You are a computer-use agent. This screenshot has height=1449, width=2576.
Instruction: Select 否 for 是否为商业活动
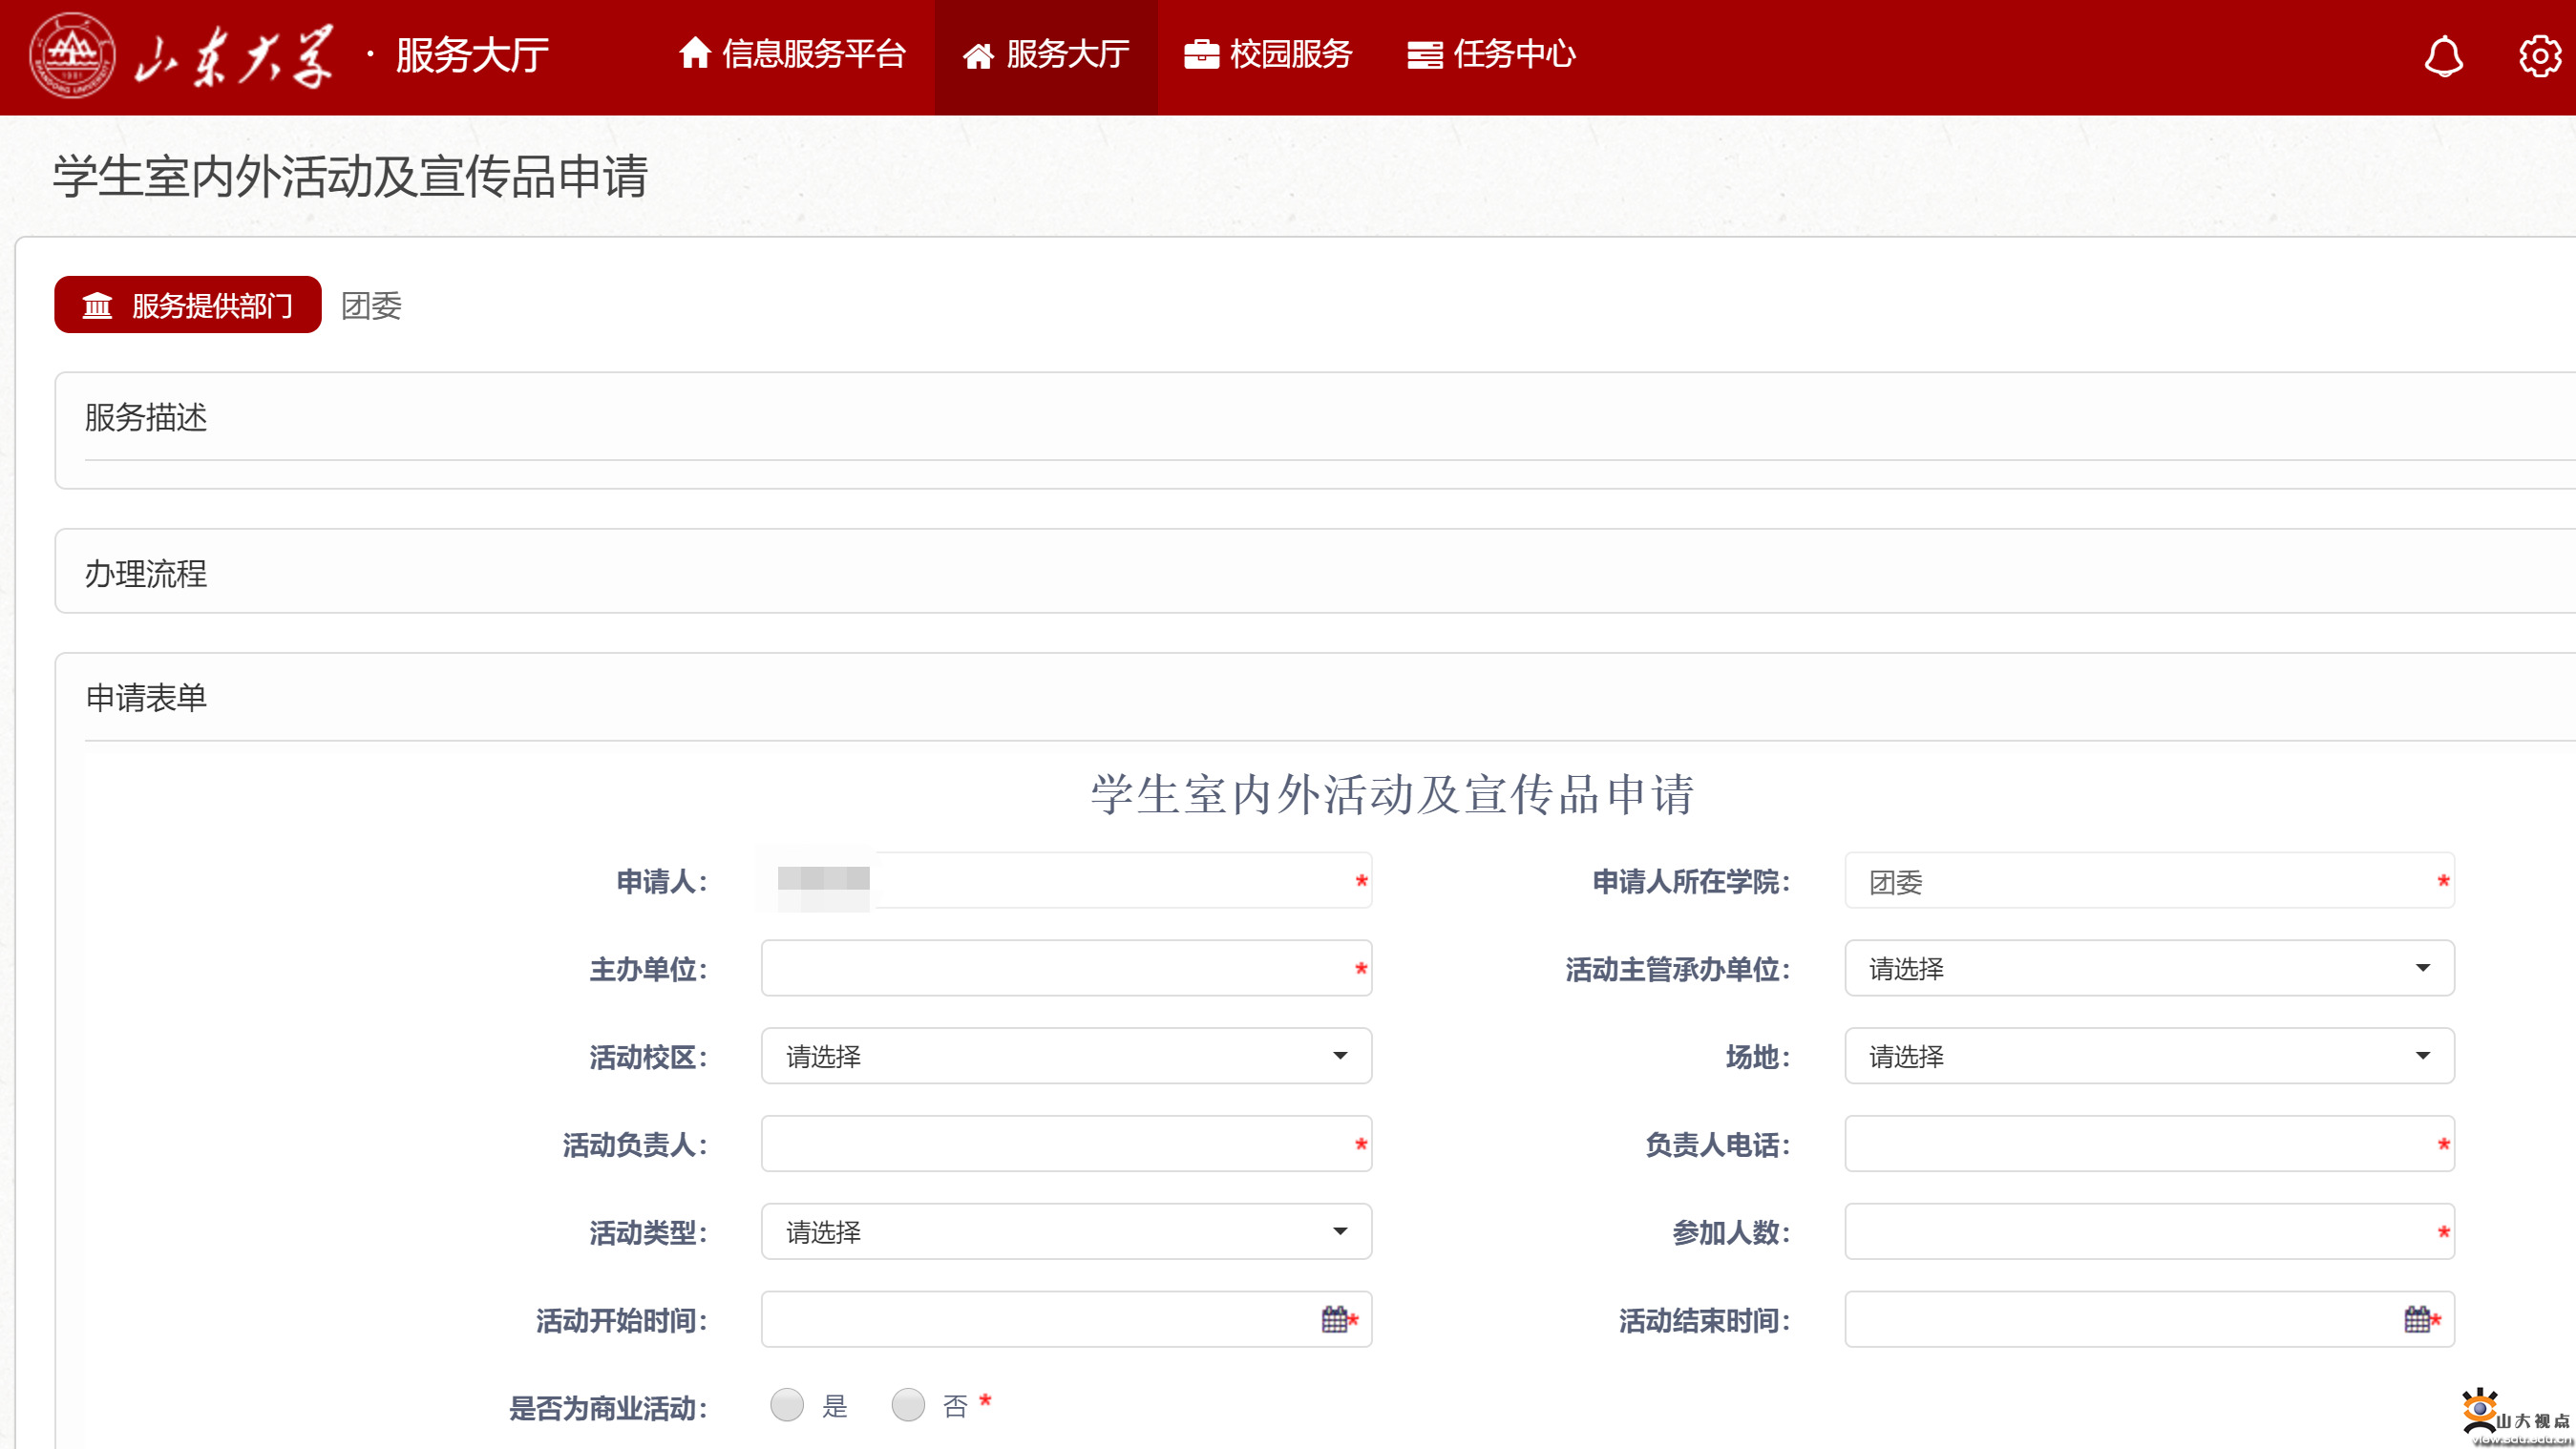click(x=908, y=1405)
